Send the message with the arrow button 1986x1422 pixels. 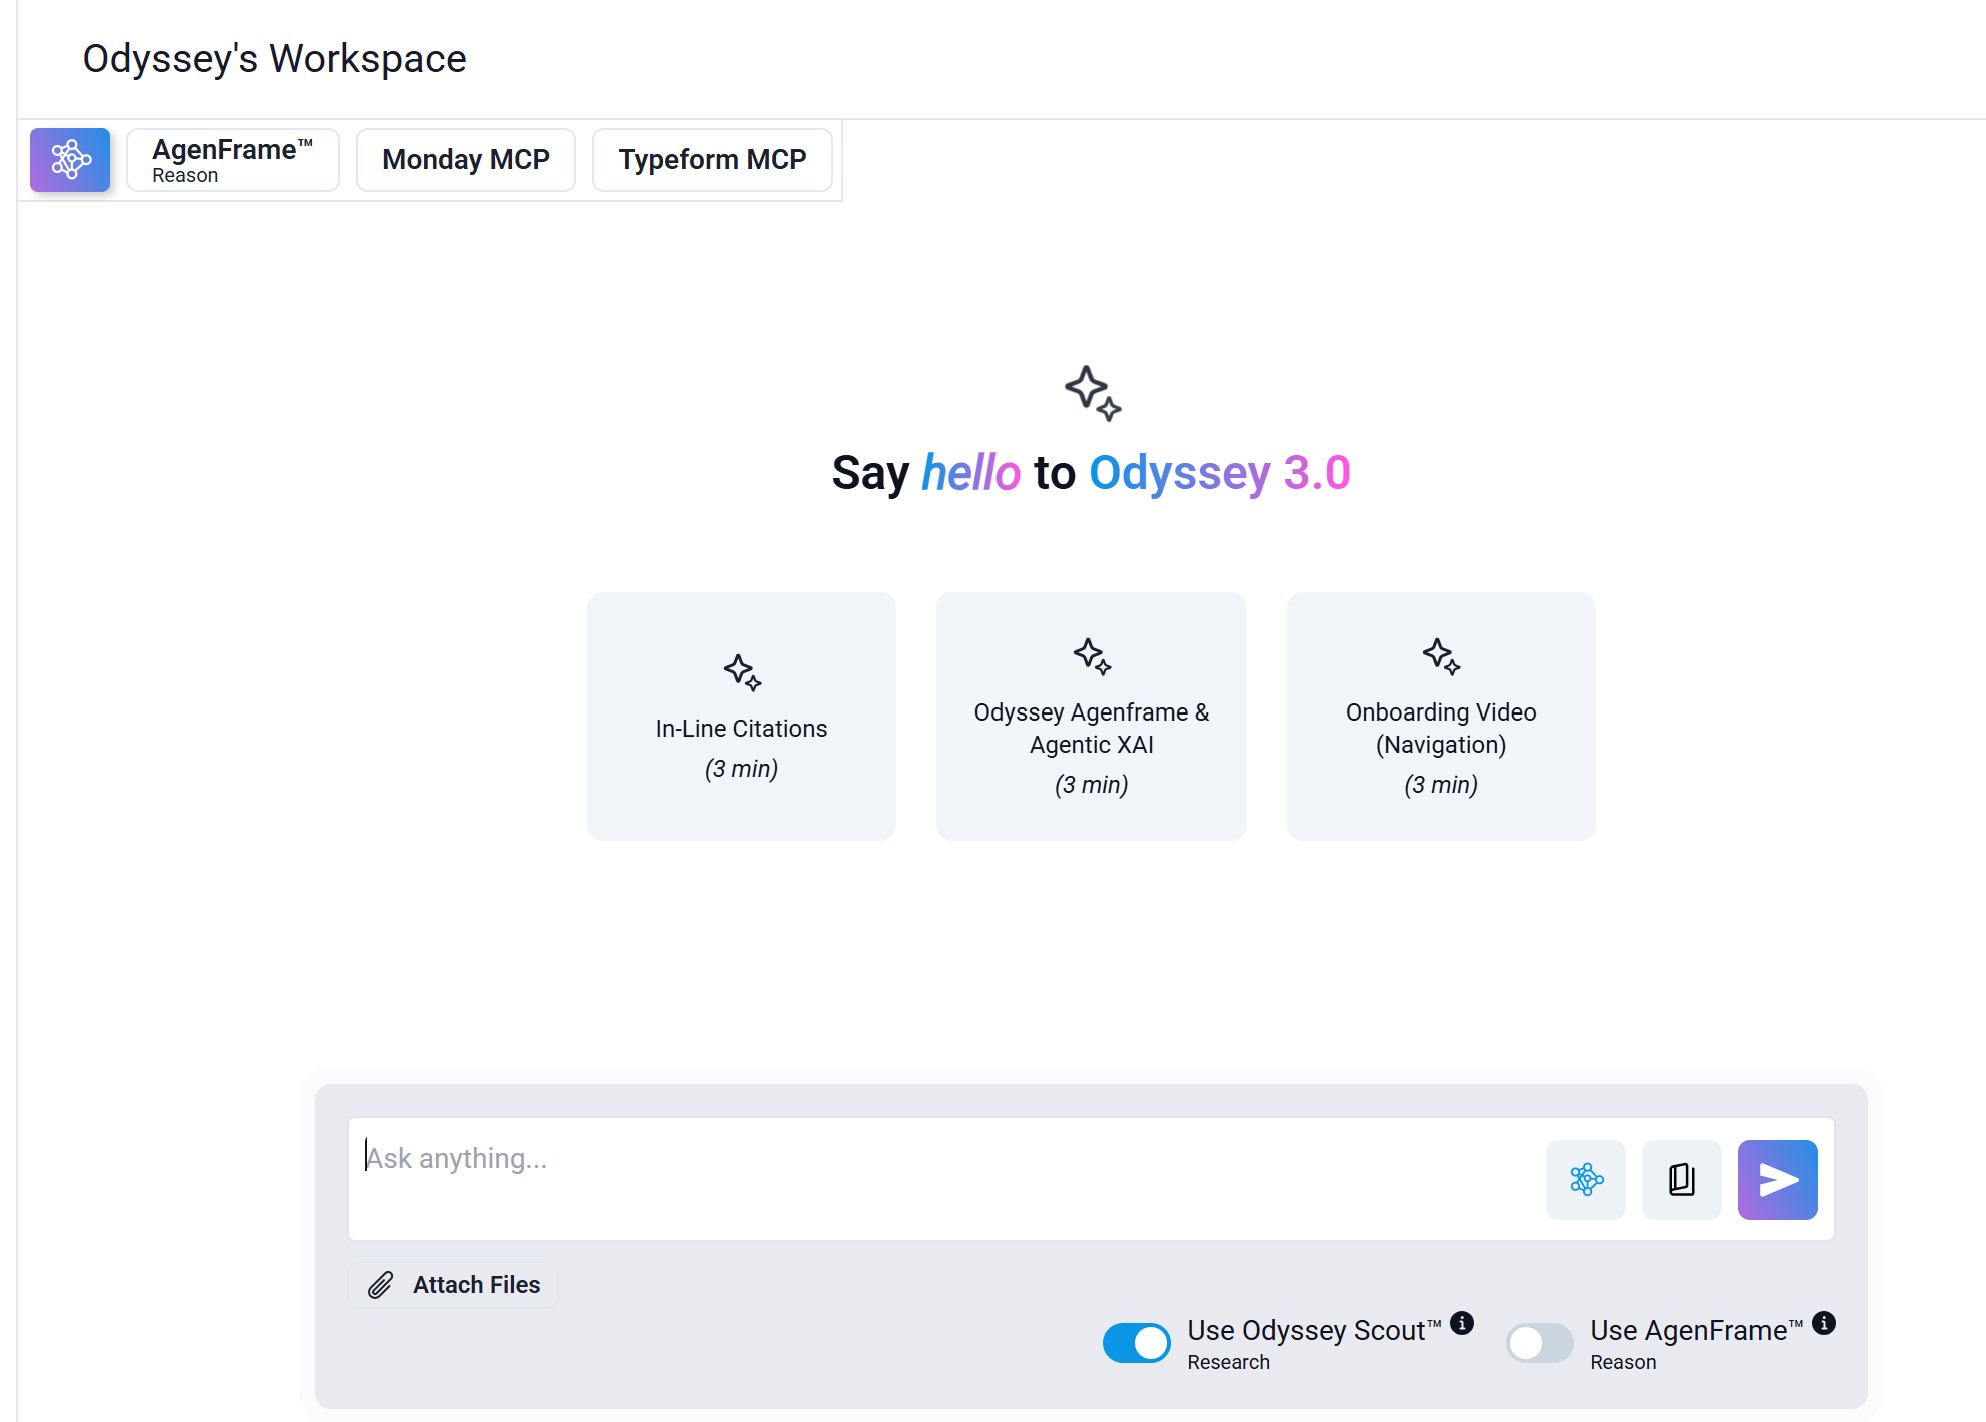[x=1778, y=1180]
